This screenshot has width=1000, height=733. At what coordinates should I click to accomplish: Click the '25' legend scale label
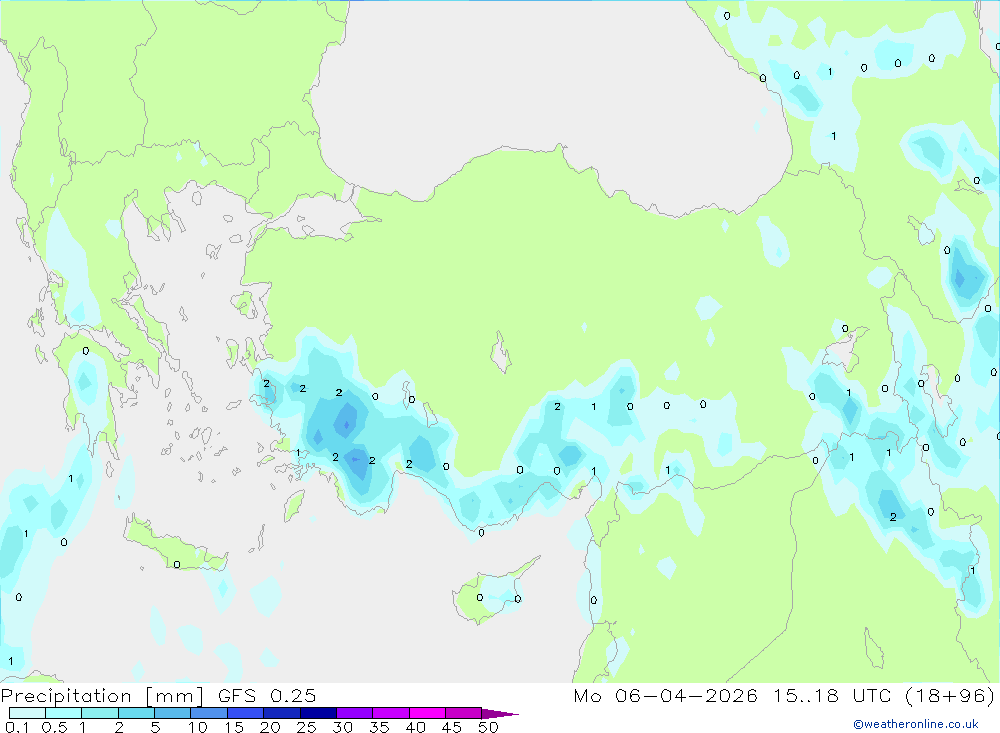coord(307,727)
